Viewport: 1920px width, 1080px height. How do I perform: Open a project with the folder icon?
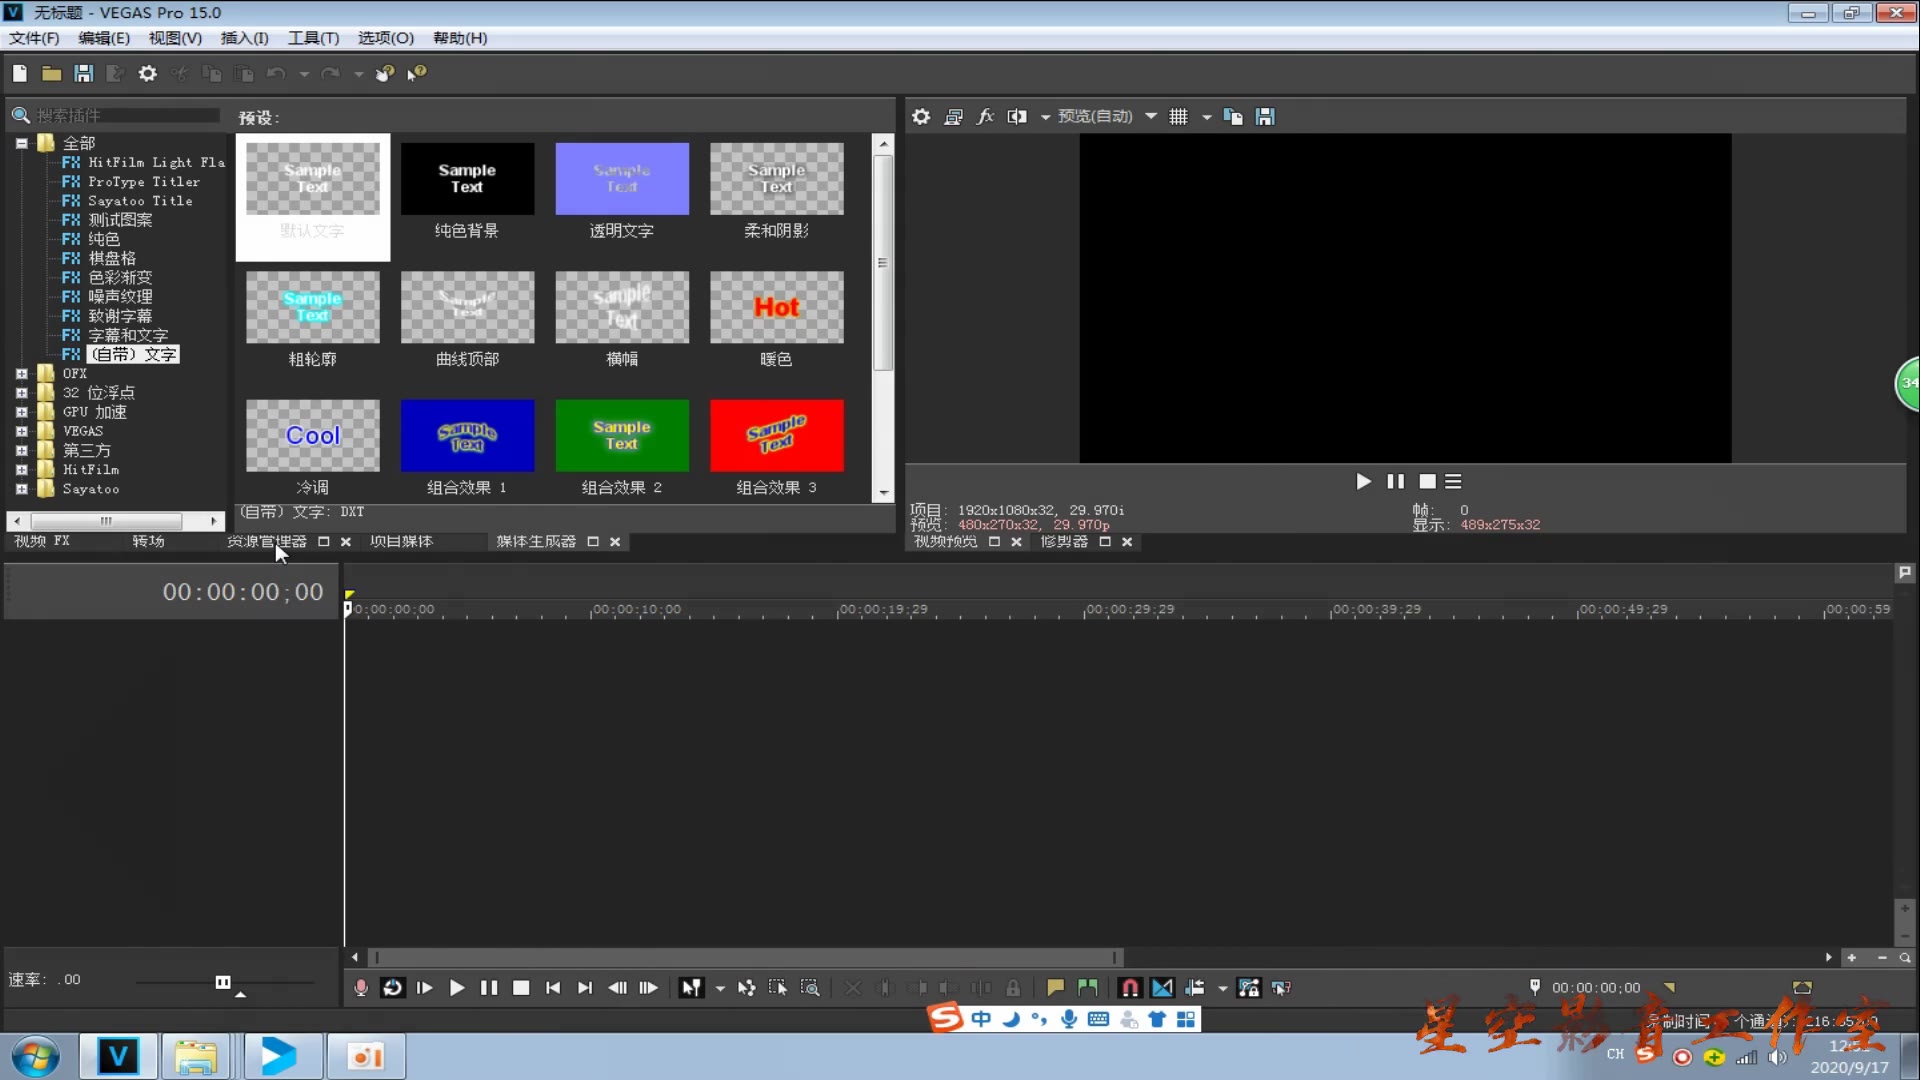click(x=51, y=73)
